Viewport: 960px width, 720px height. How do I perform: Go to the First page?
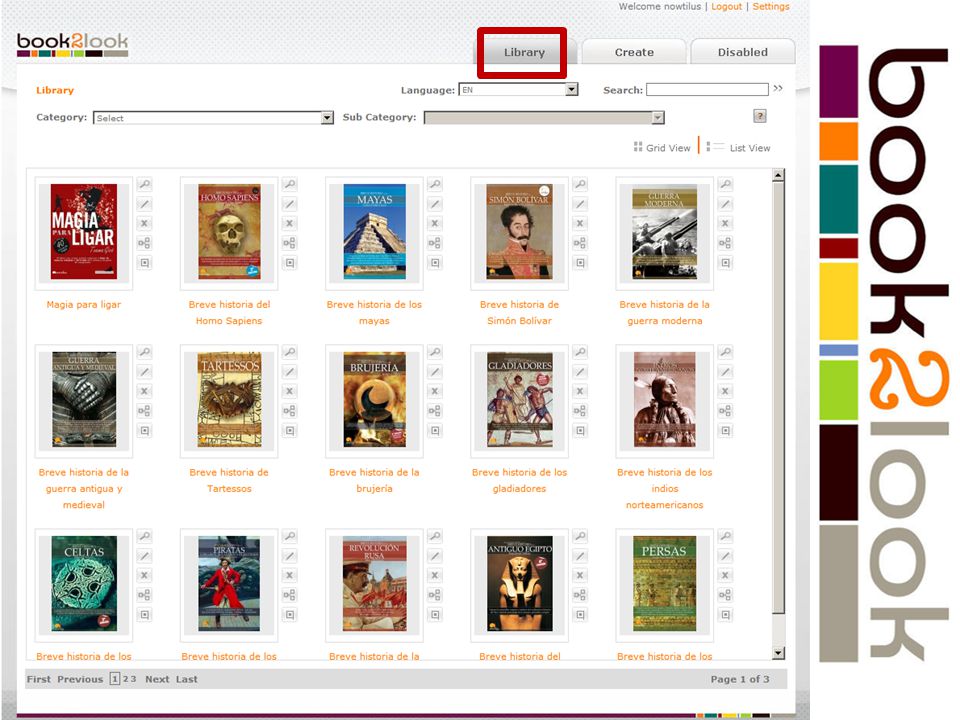point(39,679)
